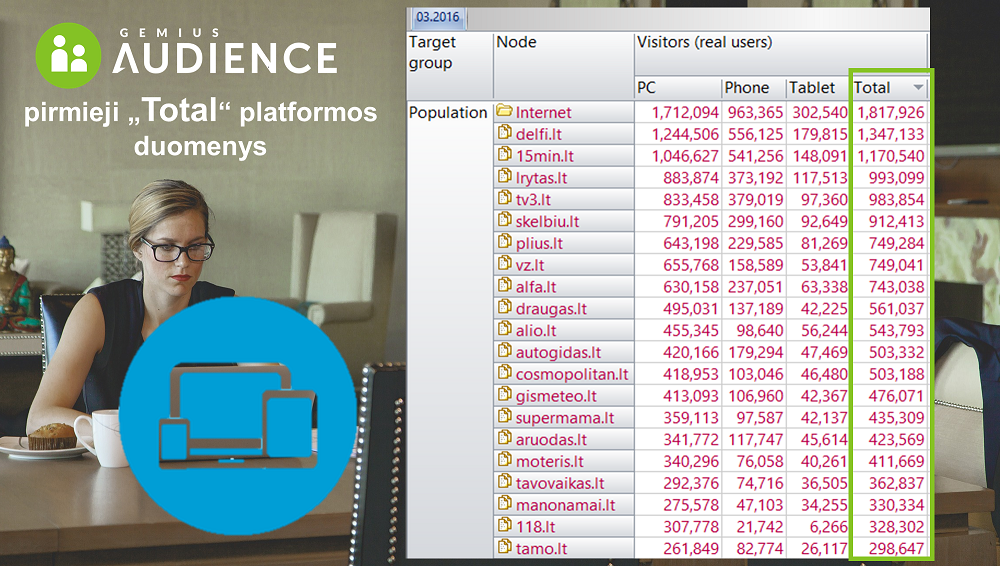Click the plius.lt PC value 643,198

coord(691,244)
